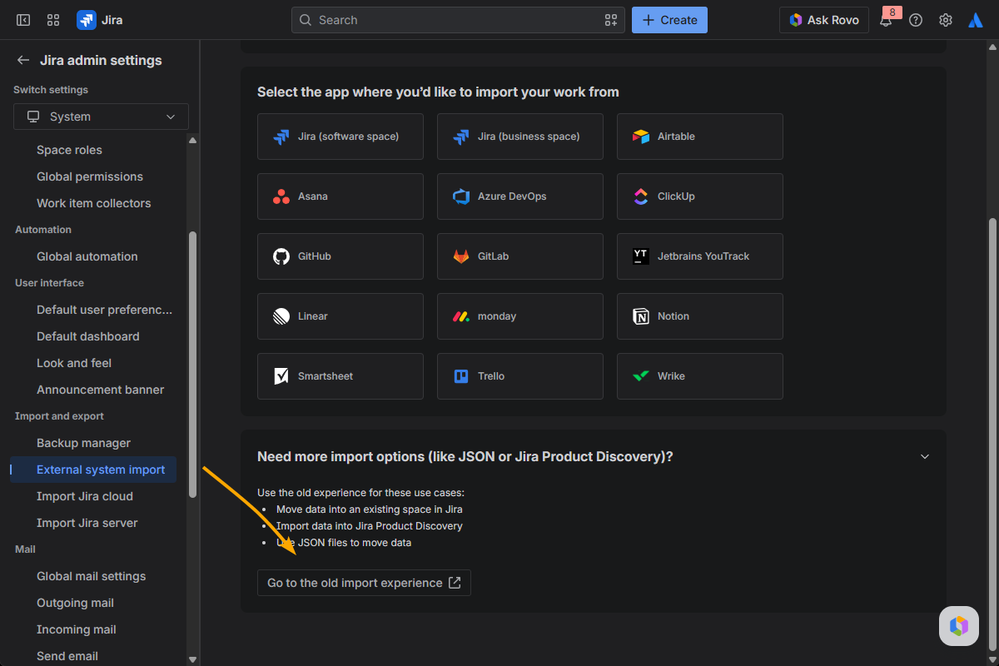Image resolution: width=999 pixels, height=666 pixels.
Task: Open Import Jira server
Action: (x=87, y=523)
